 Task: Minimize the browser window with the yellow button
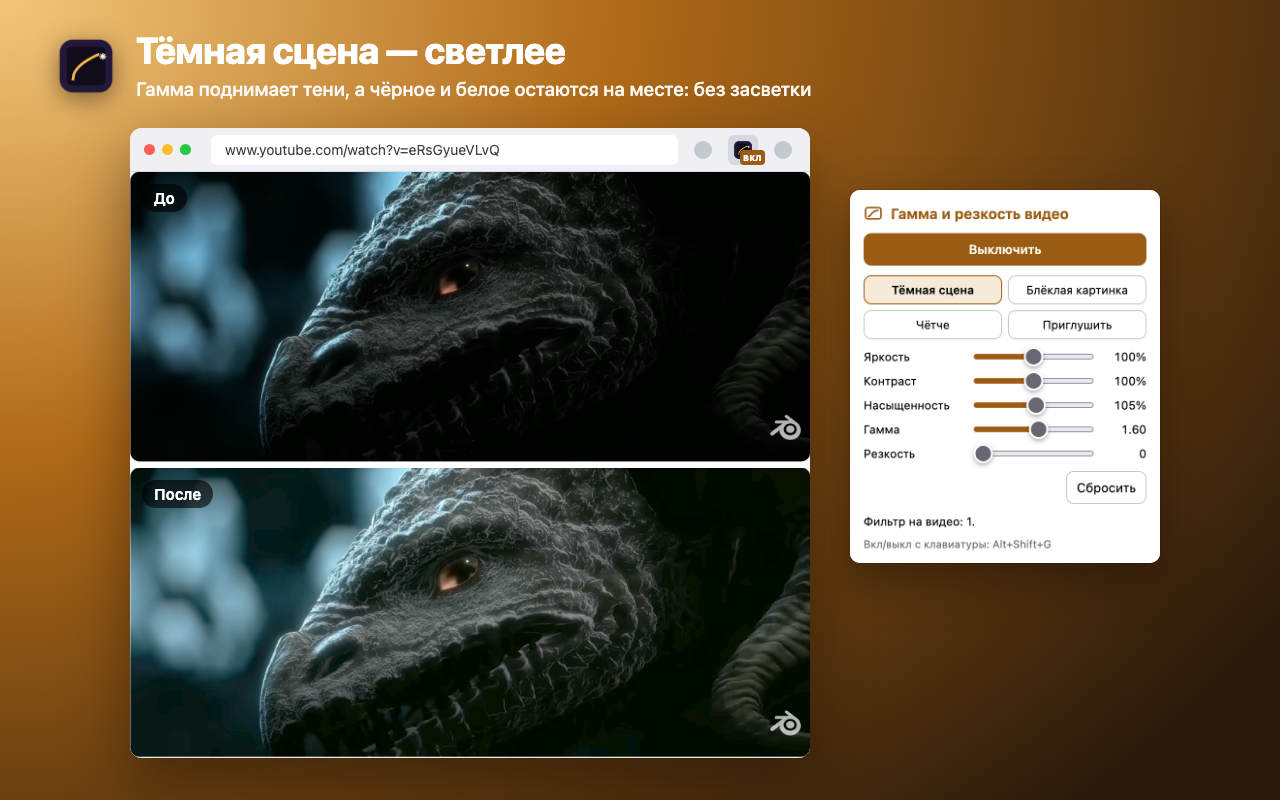click(x=168, y=150)
